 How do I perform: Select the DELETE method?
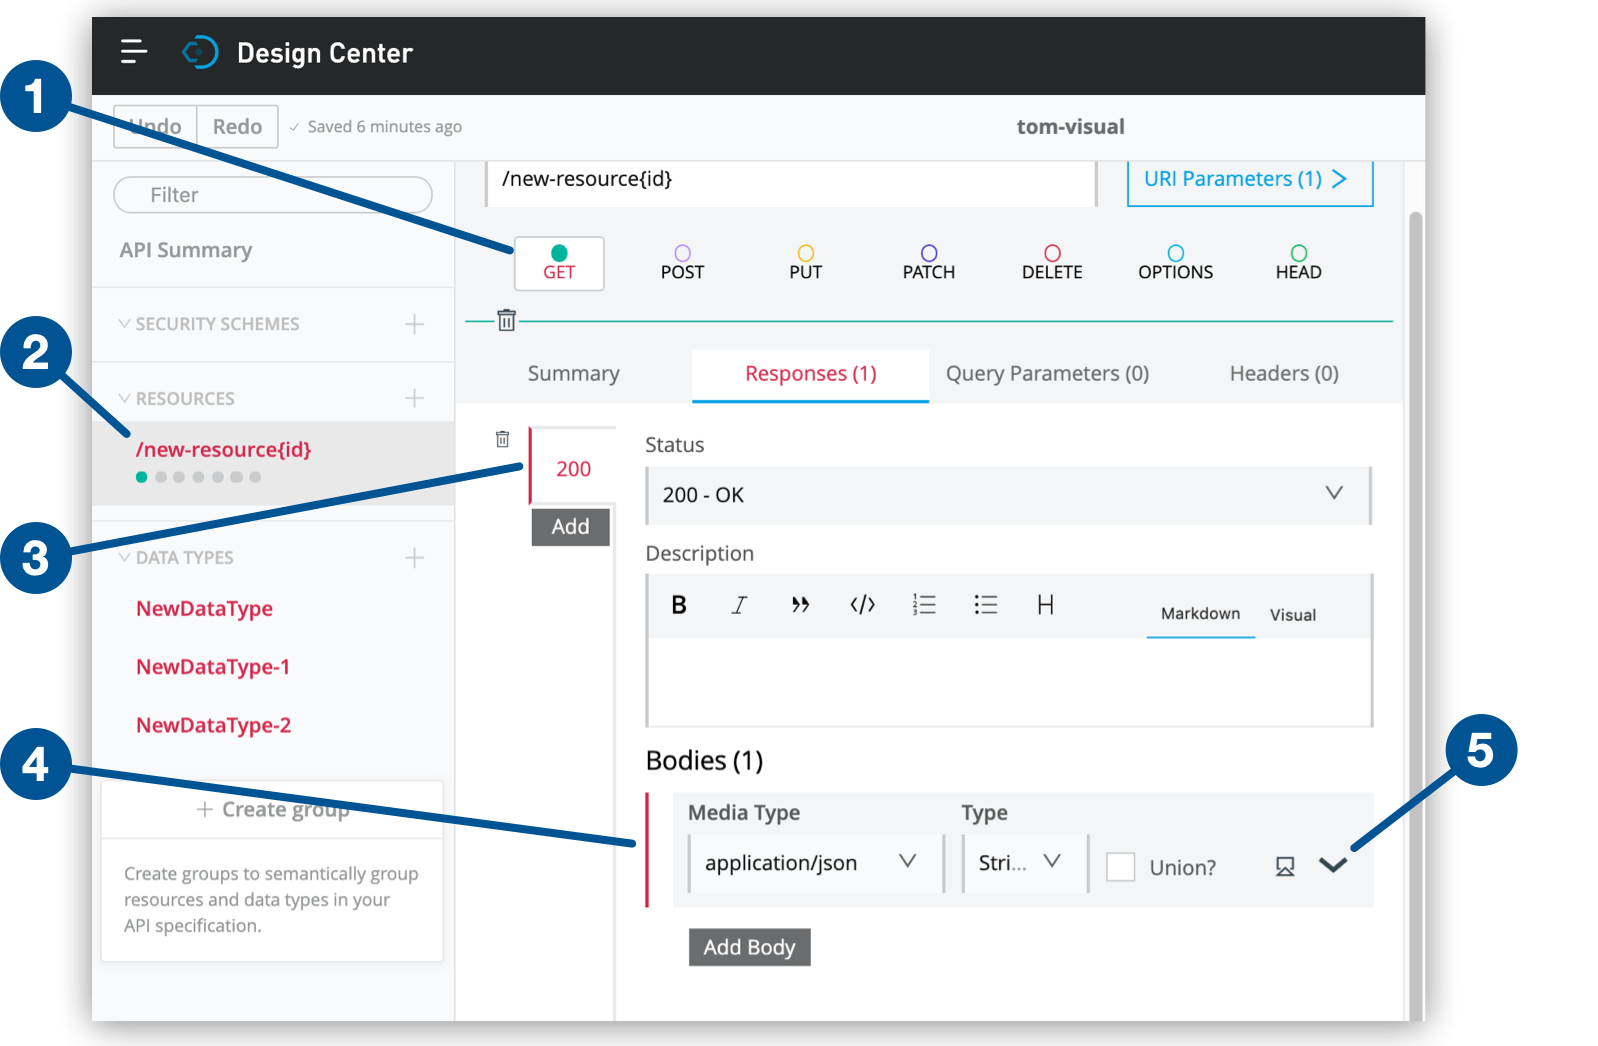[x=1052, y=263]
